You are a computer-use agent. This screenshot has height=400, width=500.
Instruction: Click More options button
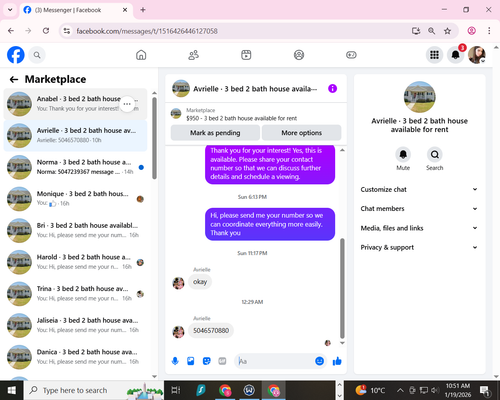click(x=301, y=133)
